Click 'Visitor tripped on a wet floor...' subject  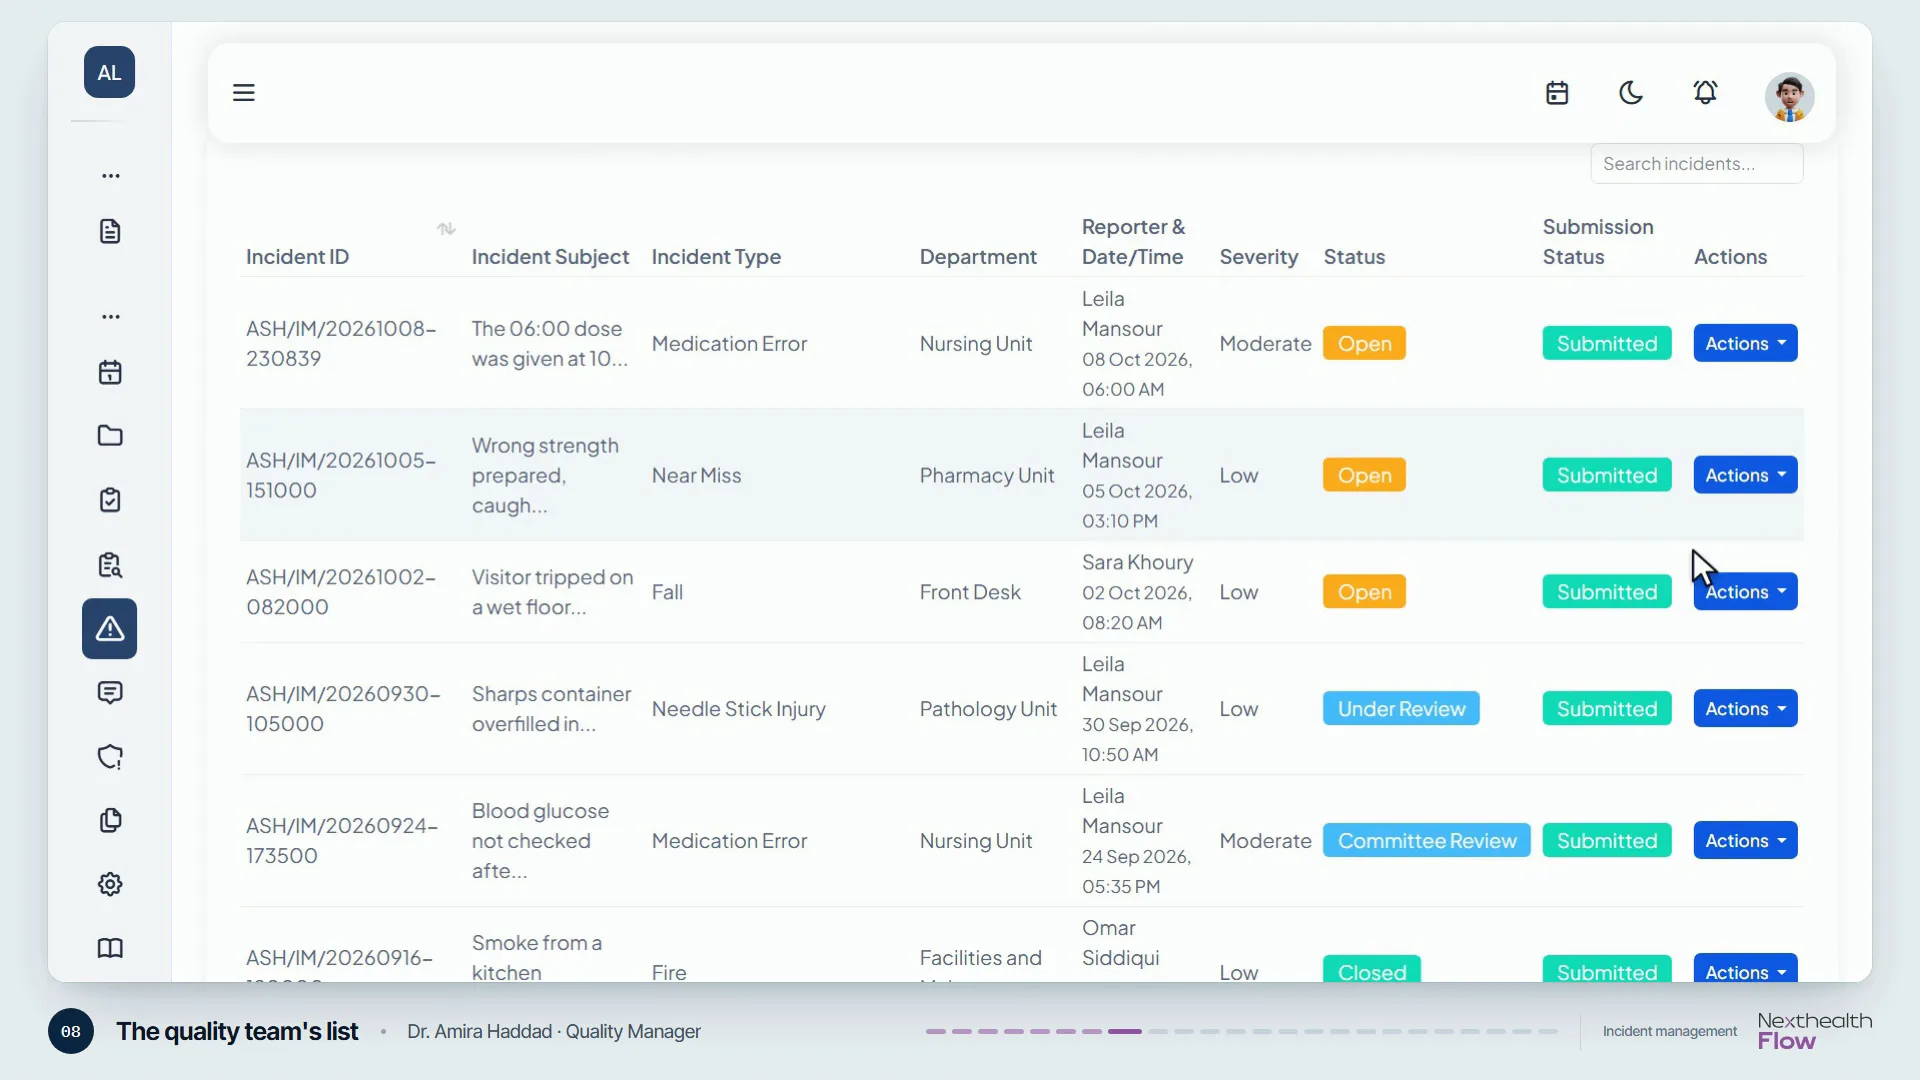point(552,592)
